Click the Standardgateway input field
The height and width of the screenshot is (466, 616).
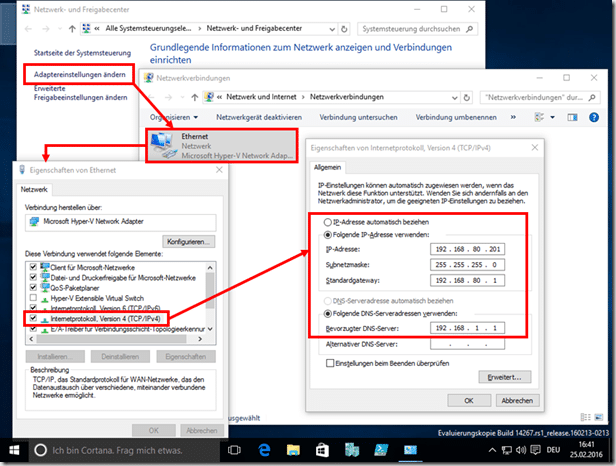tap(468, 281)
